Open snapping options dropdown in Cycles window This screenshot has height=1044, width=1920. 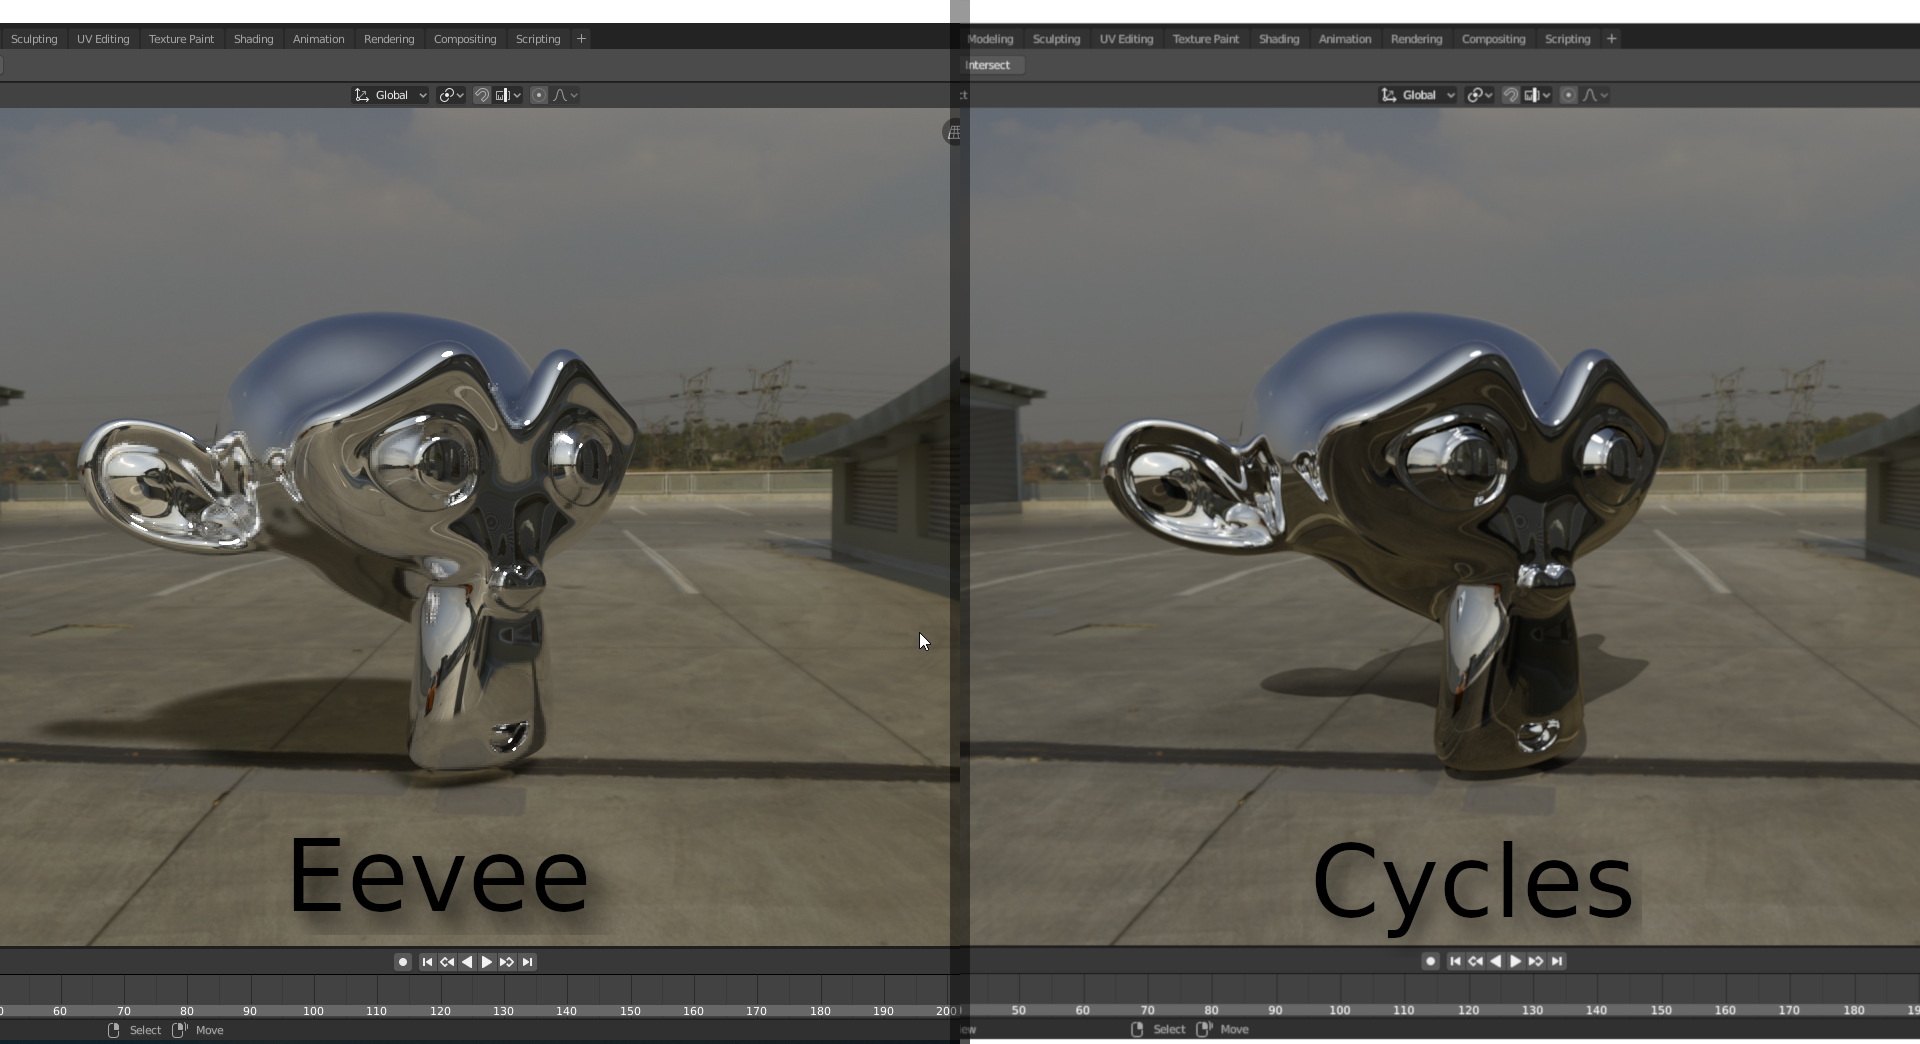pos(1538,95)
